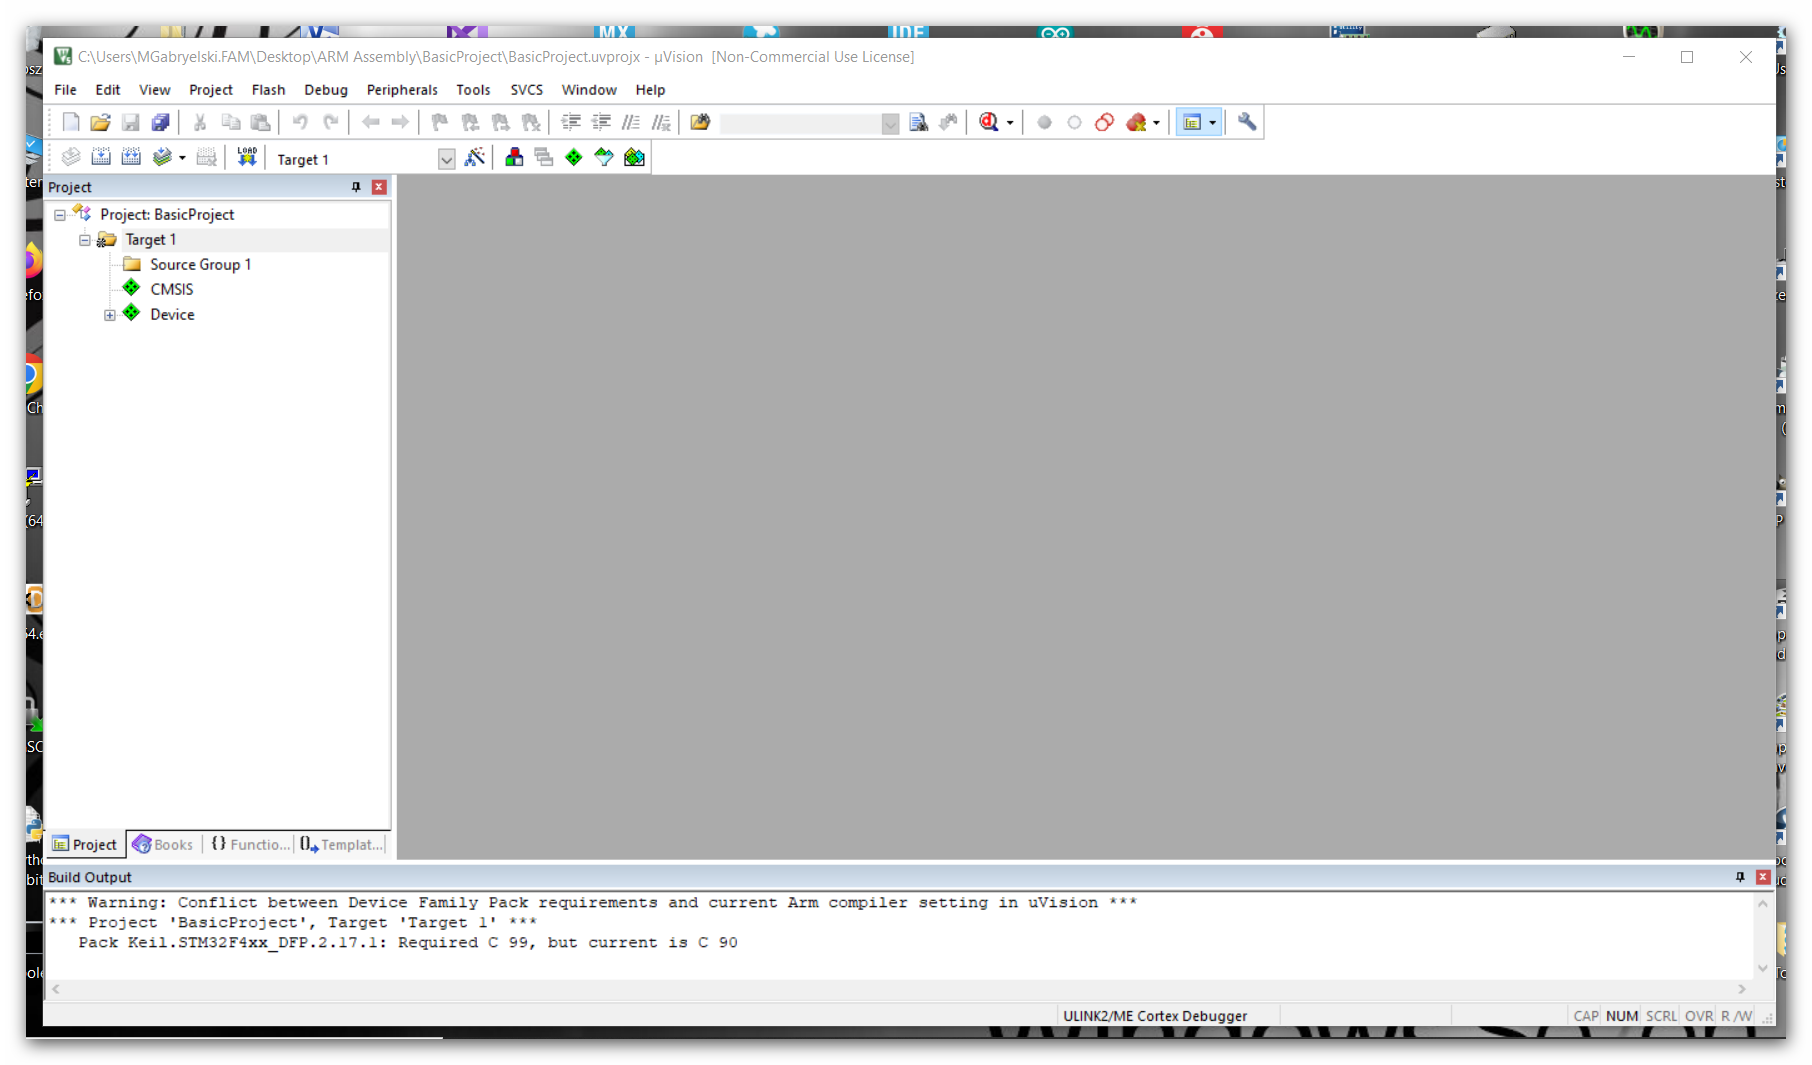Screen dimensions: 1812x1065
Task: Uncomment the selection with the slash-x icon
Action: pyautogui.click(x=661, y=122)
